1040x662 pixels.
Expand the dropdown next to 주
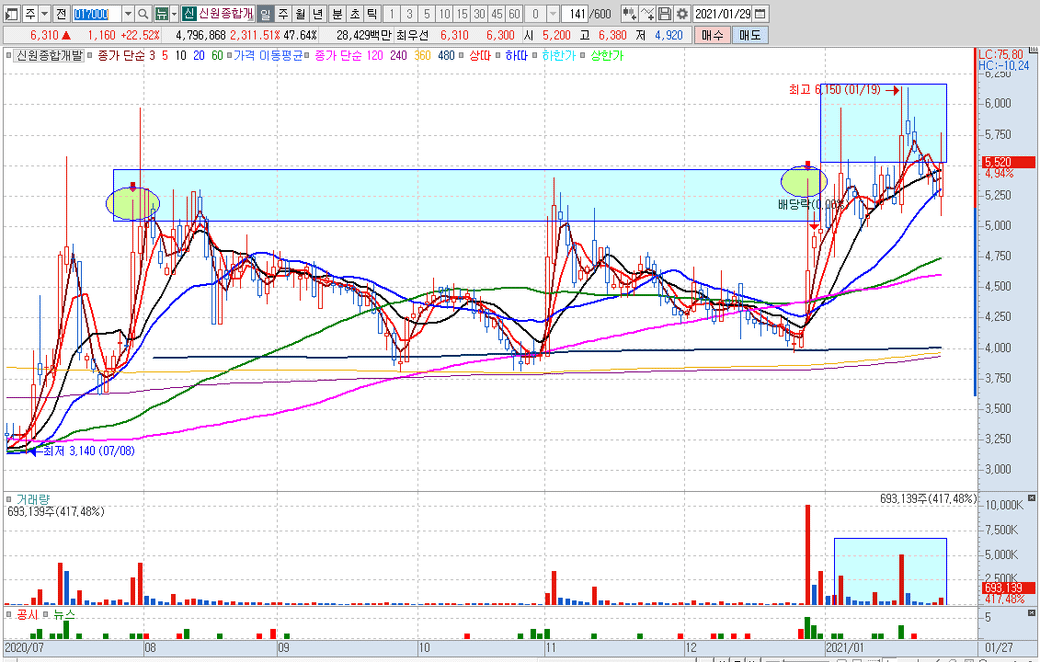tap(46, 14)
